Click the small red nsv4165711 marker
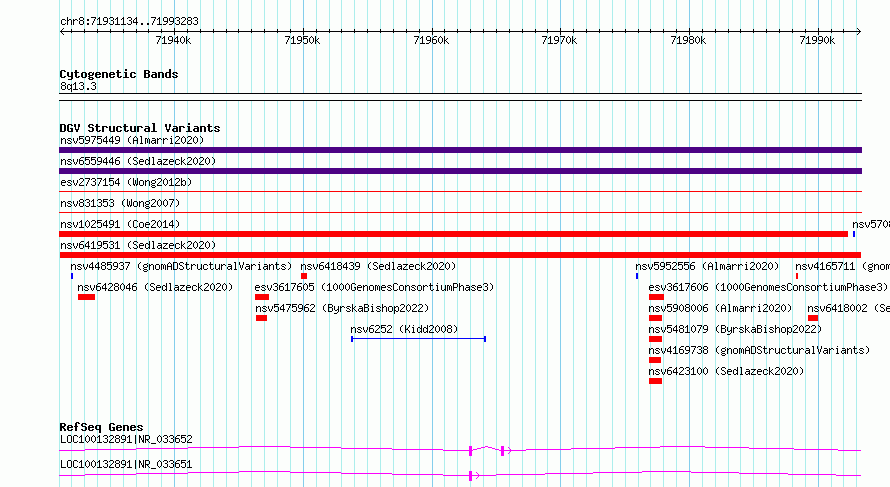The height and width of the screenshot is (487, 890). 797,276
